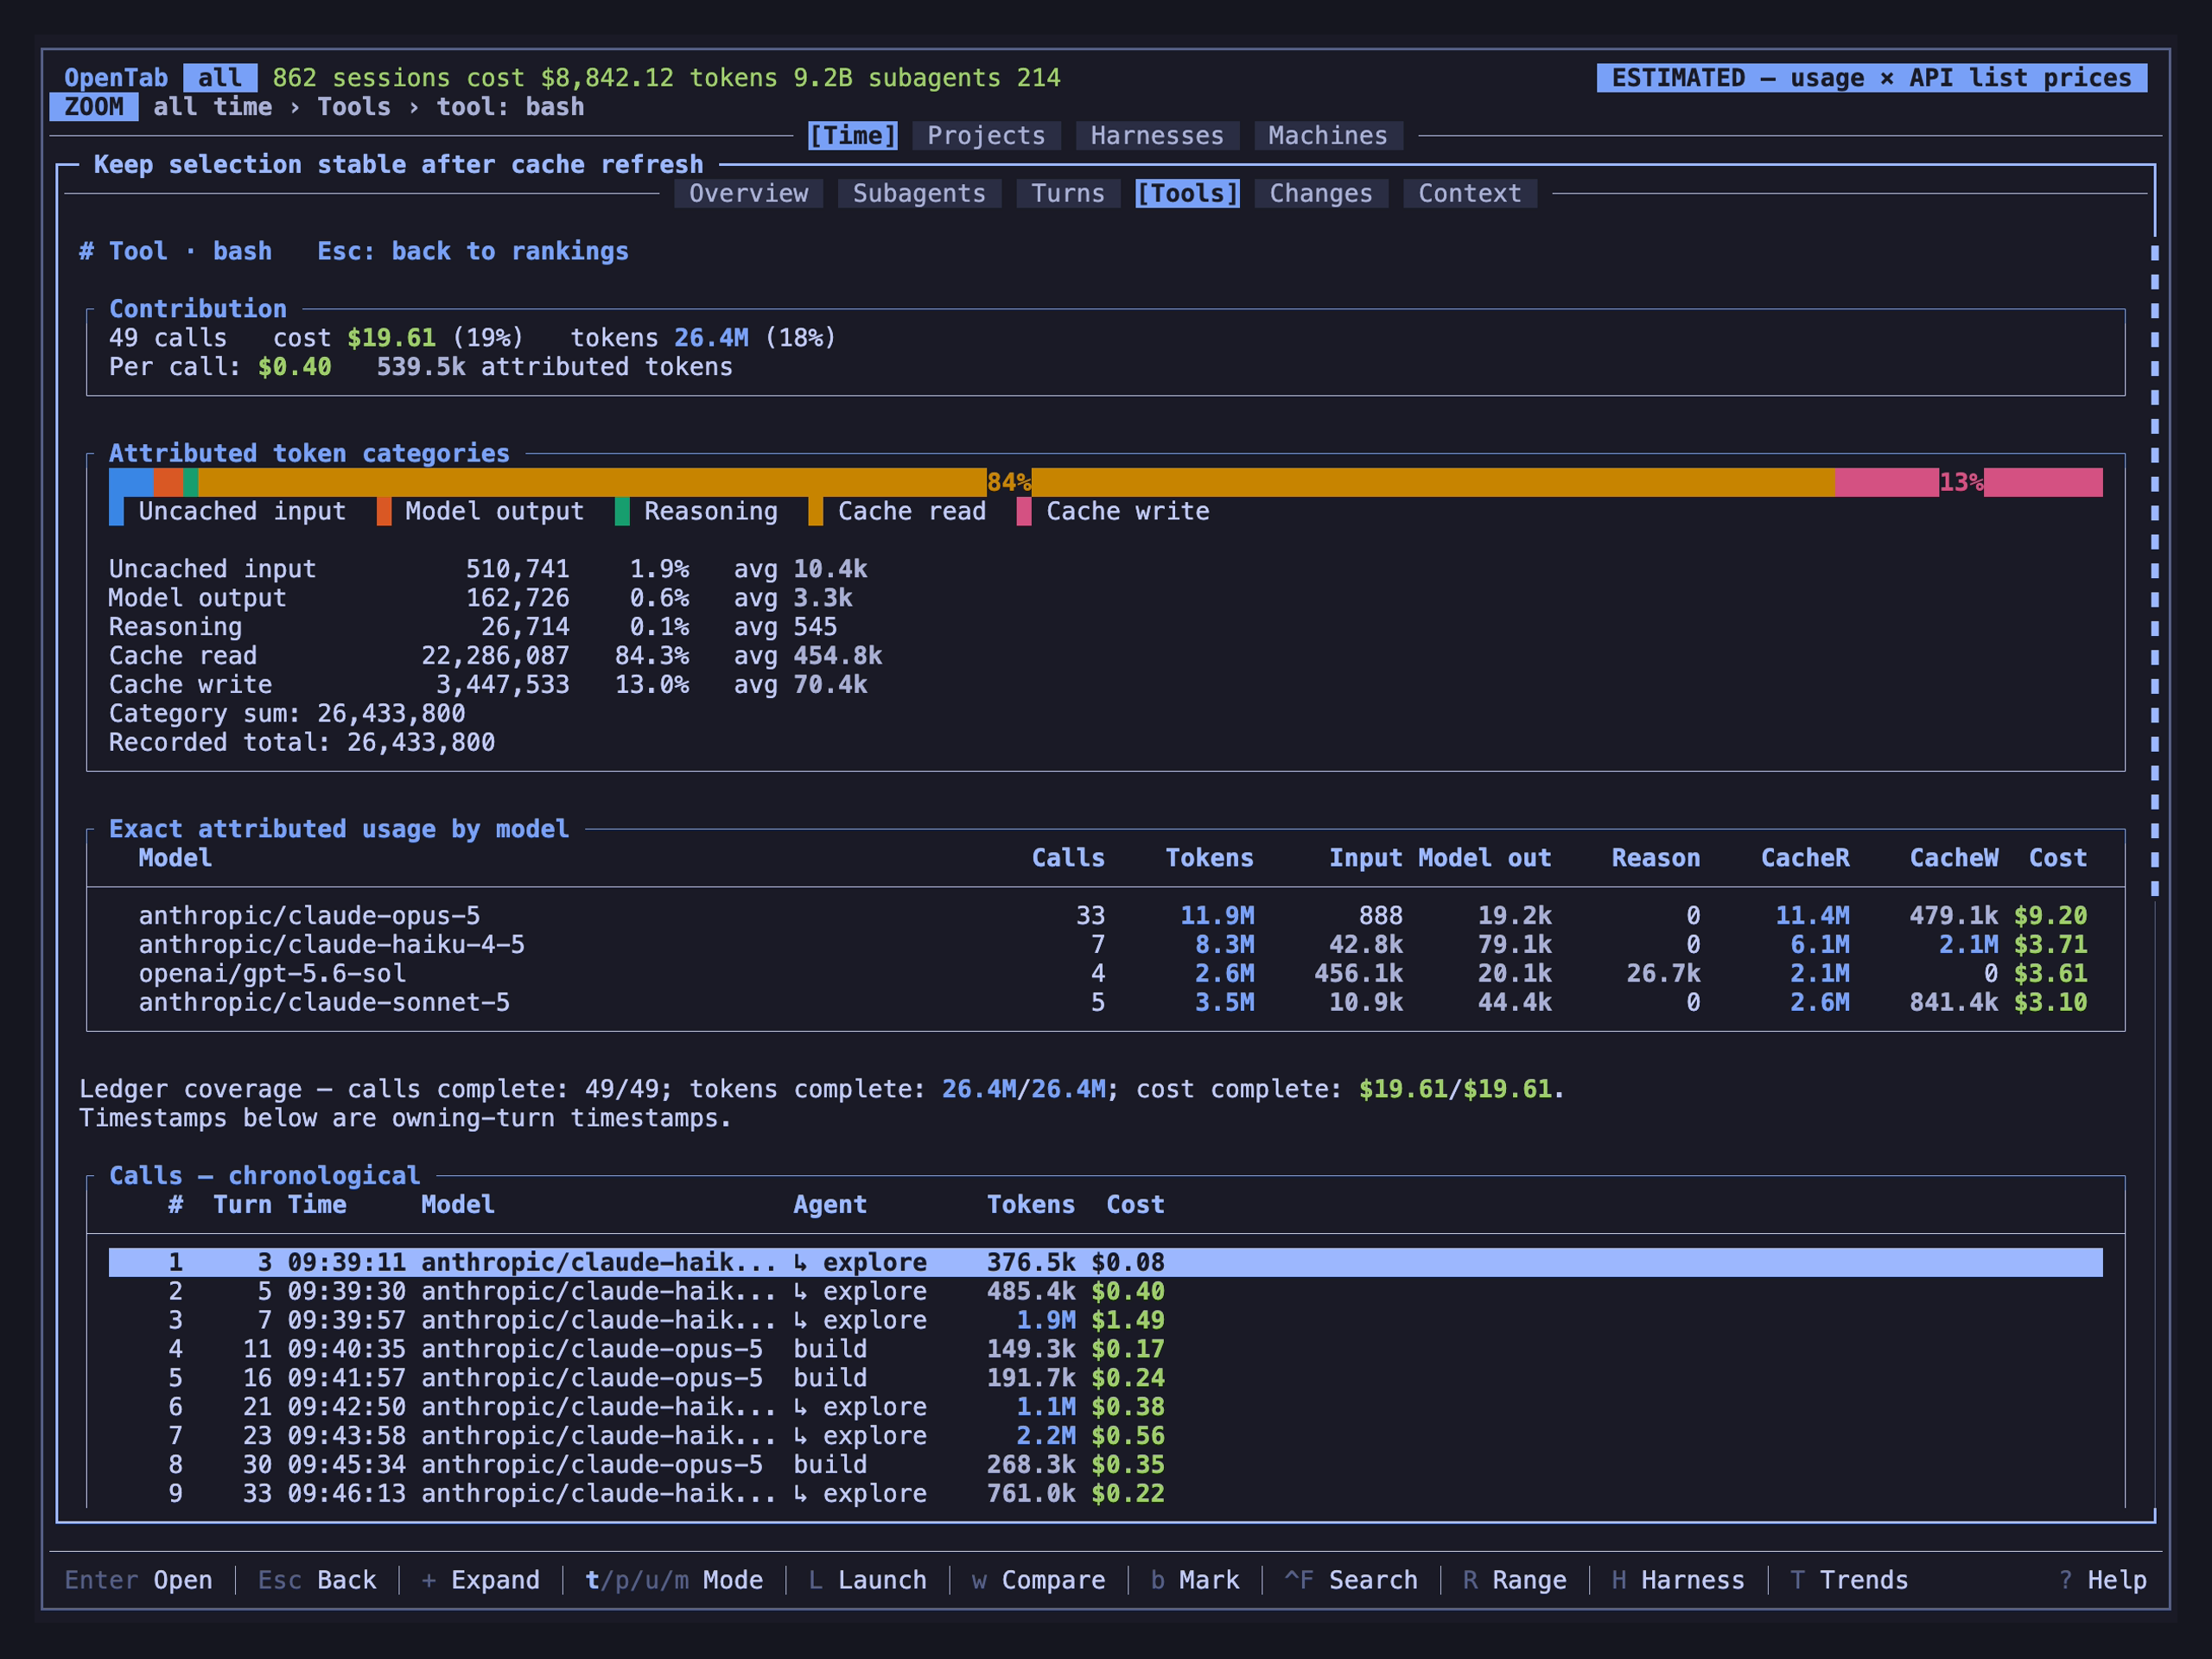This screenshot has height=1659, width=2212.
Task: Click Range in footer bar
Action: click(x=1514, y=1580)
